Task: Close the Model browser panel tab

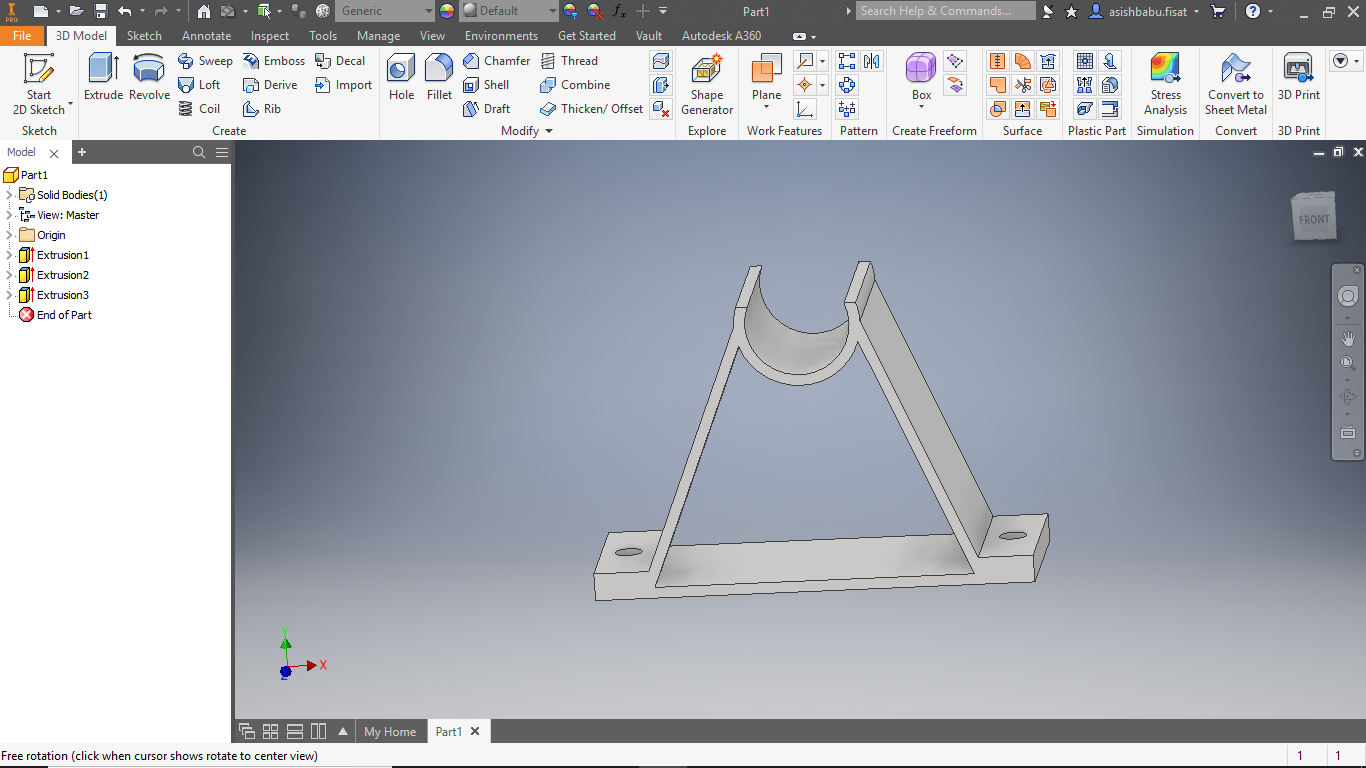Action: (54, 153)
